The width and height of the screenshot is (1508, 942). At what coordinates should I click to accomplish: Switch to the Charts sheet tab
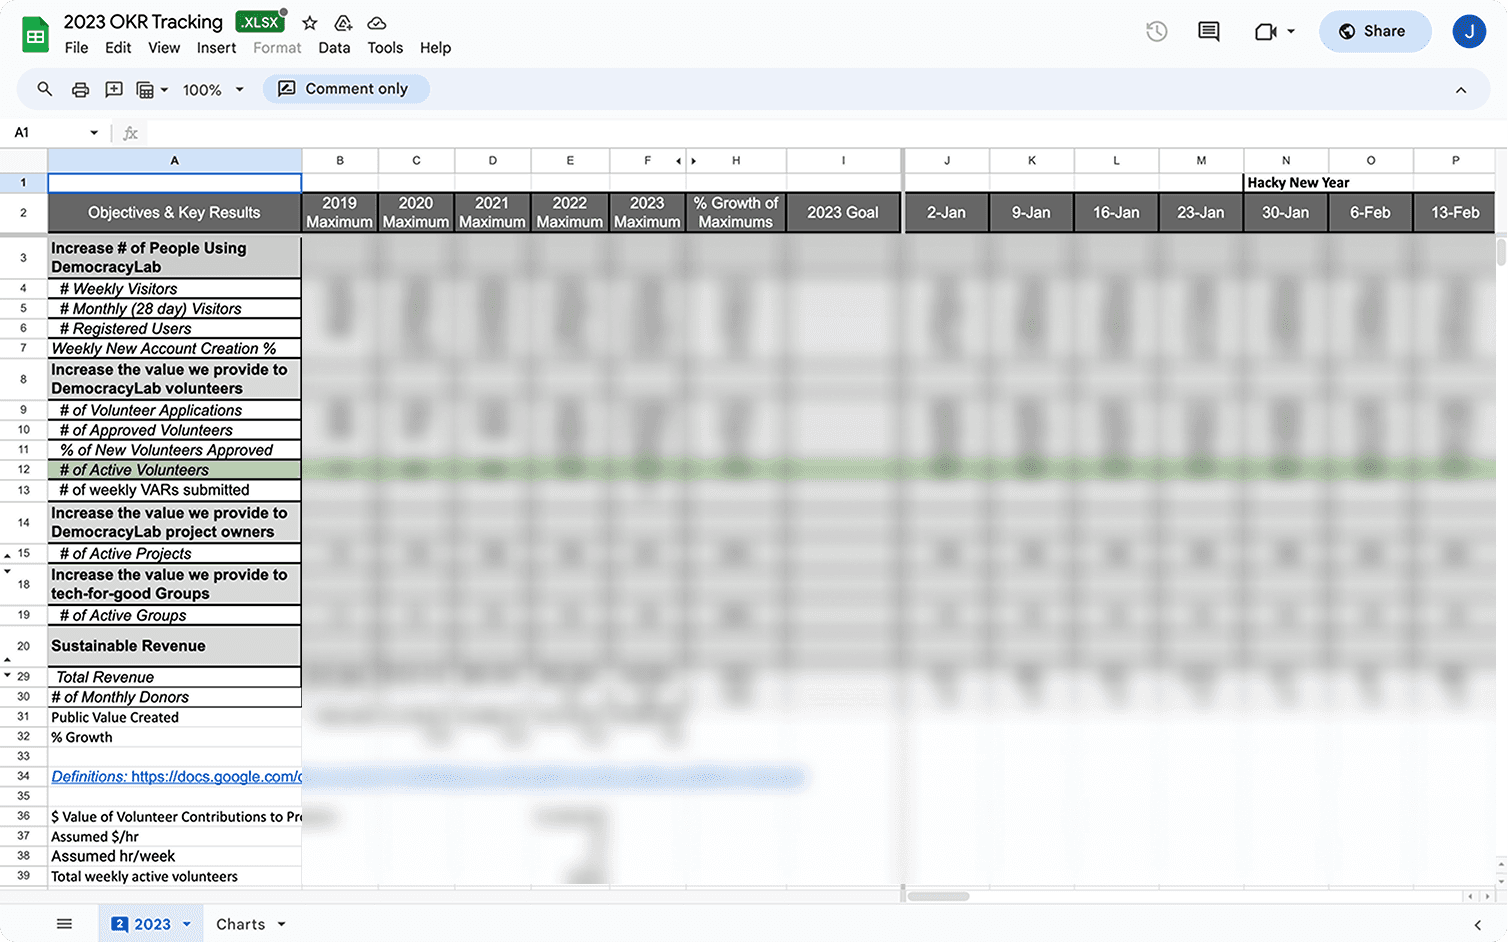click(241, 924)
